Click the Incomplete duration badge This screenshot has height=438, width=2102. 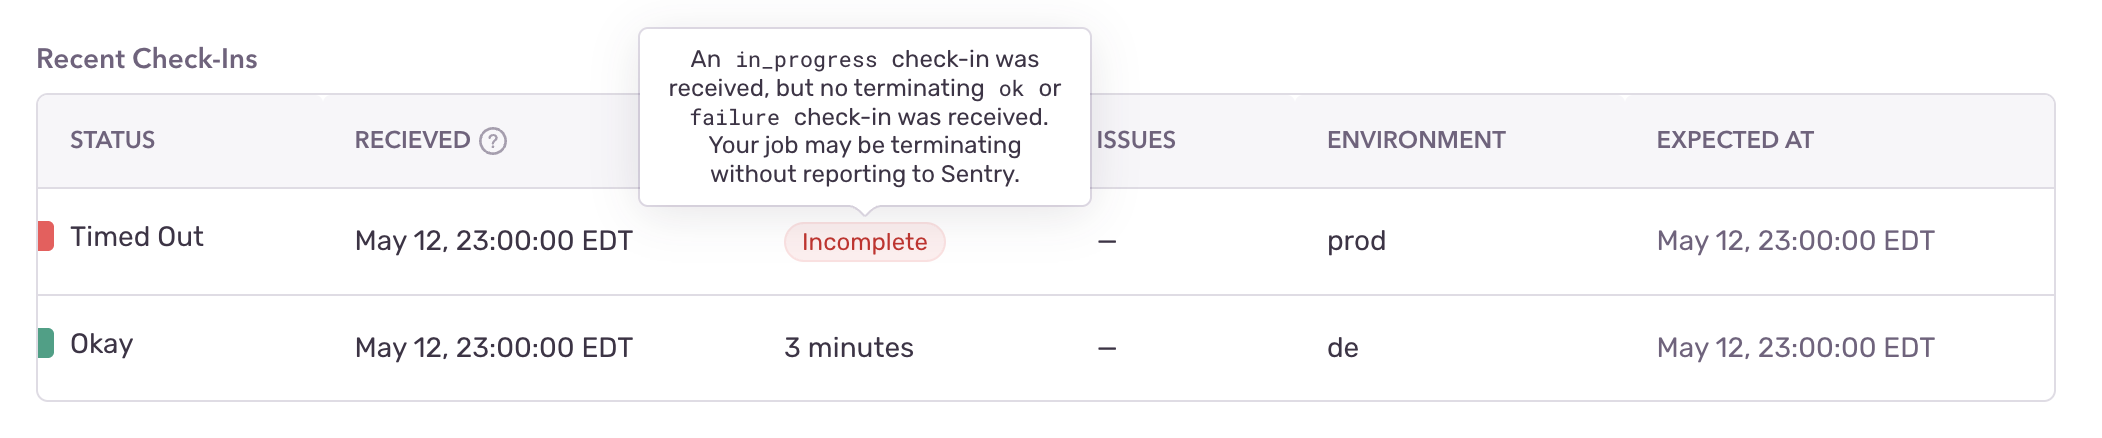865,242
